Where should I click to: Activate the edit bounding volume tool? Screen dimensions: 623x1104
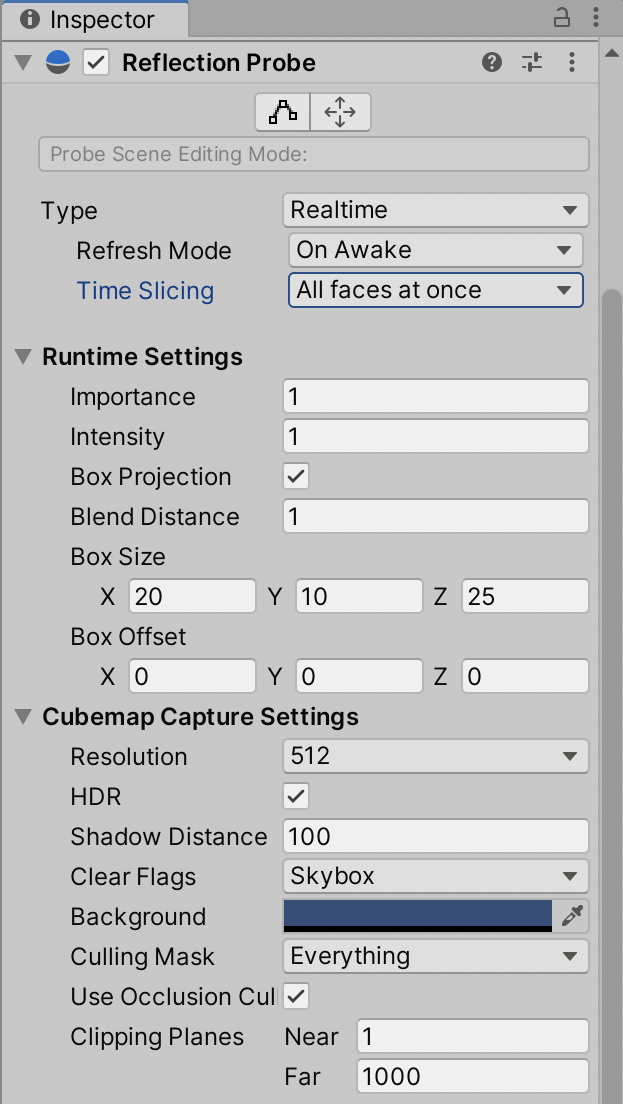tap(283, 113)
